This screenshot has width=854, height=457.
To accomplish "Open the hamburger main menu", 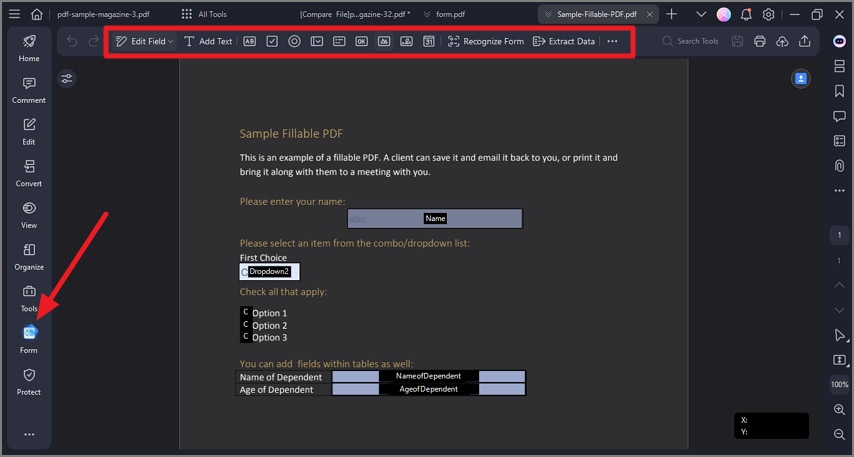I will coord(15,14).
